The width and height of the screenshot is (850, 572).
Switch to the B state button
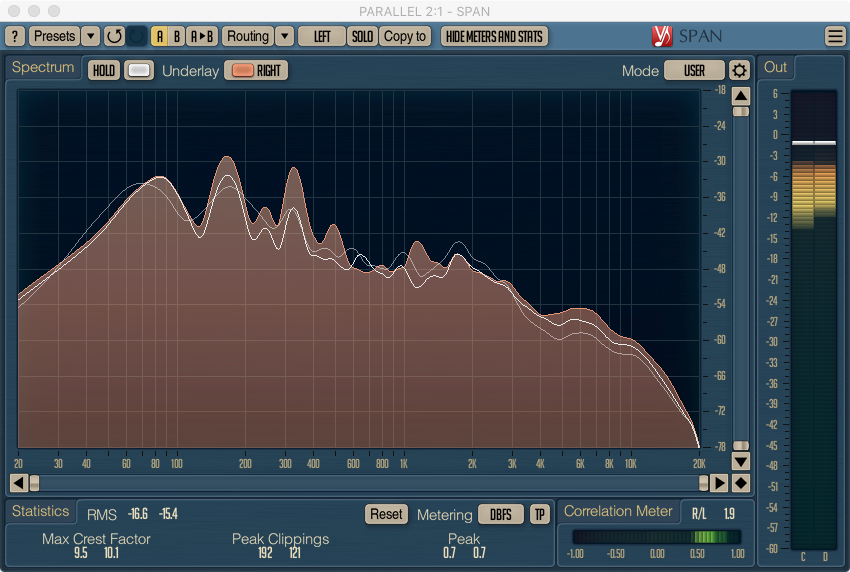[x=177, y=36]
